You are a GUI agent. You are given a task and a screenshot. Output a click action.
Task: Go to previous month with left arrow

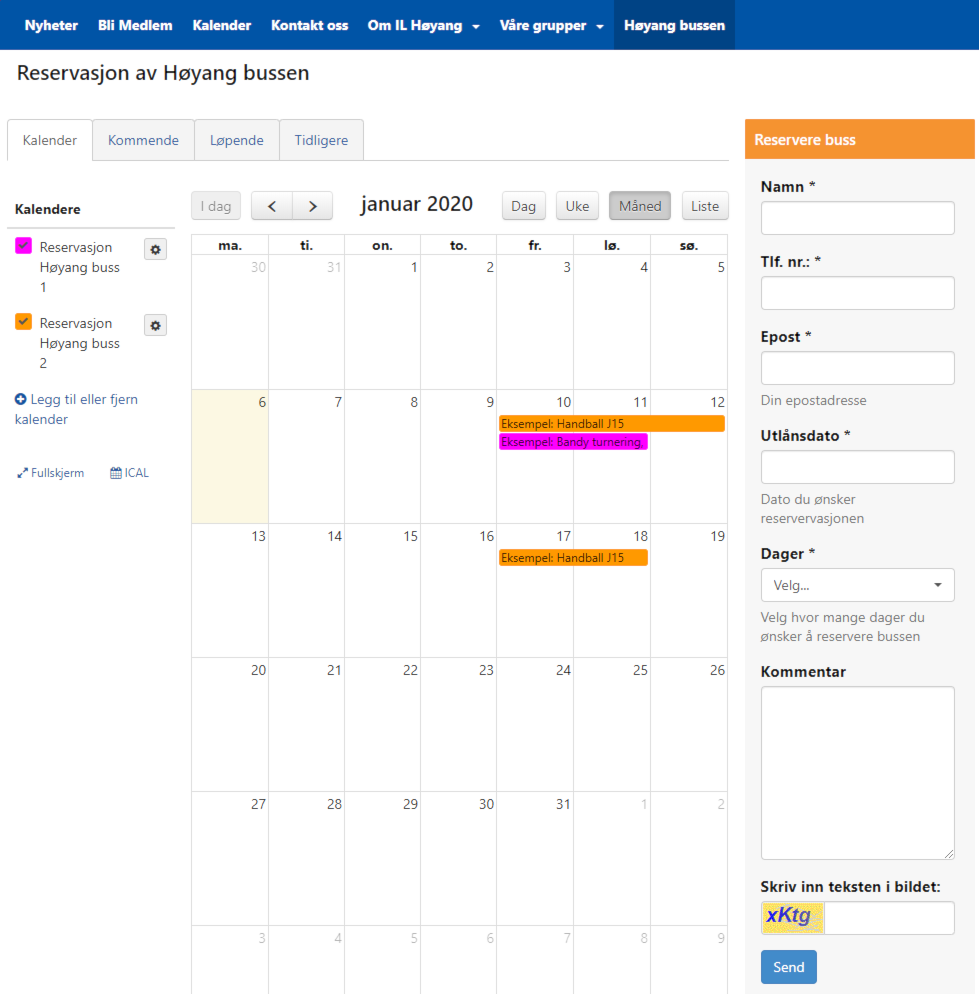[272, 206]
